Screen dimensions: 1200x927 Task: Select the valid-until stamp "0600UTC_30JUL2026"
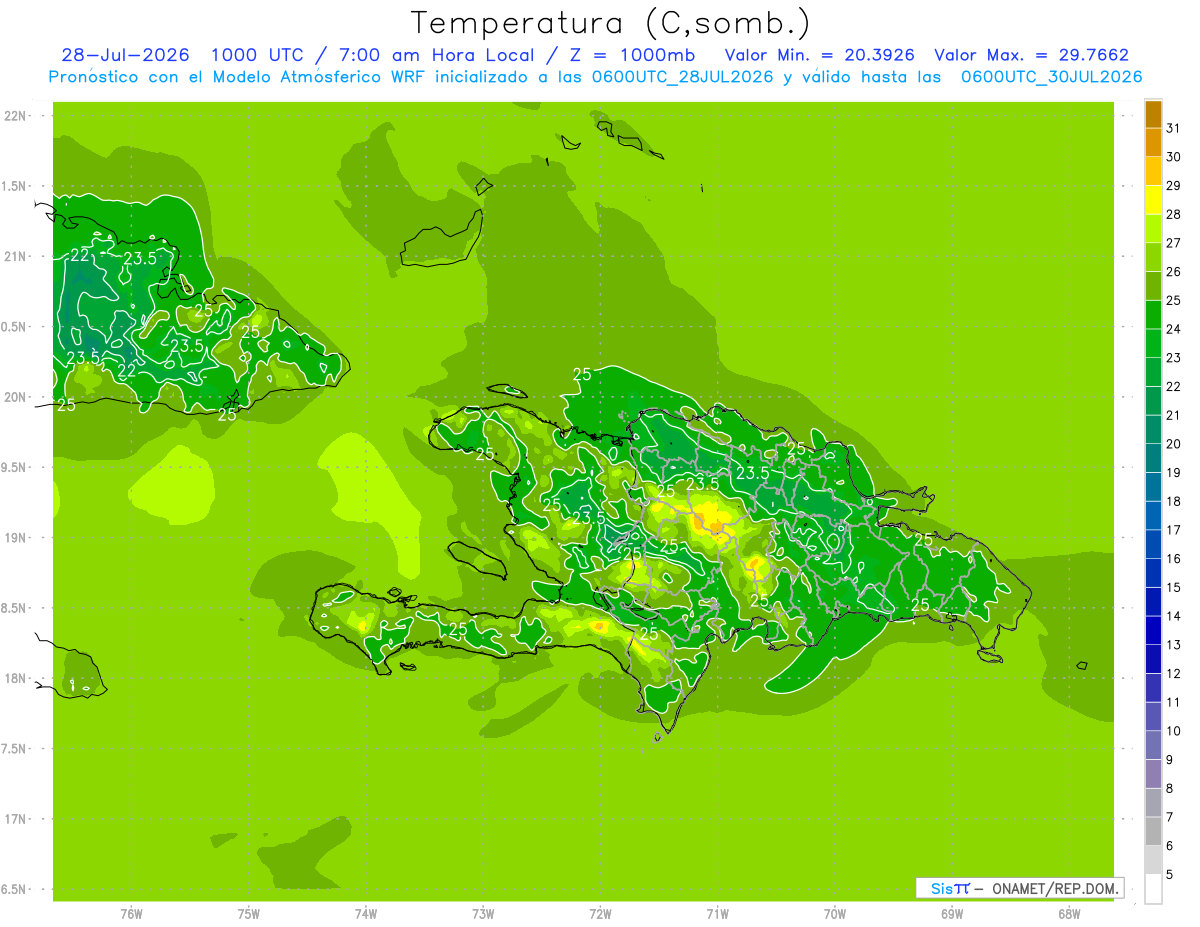click(1051, 77)
